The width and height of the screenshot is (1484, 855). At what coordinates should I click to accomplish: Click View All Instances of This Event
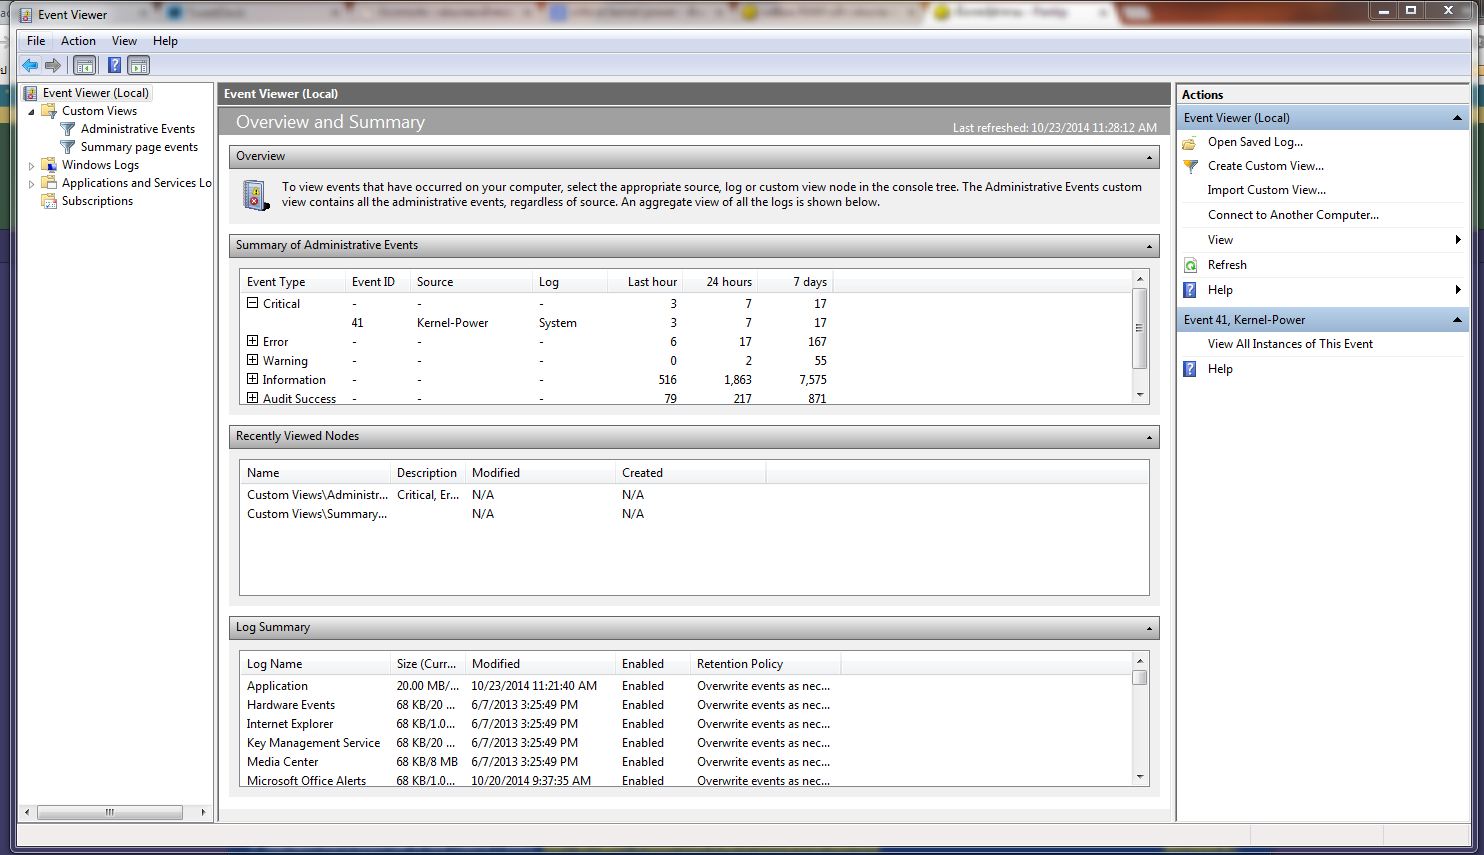point(1290,344)
